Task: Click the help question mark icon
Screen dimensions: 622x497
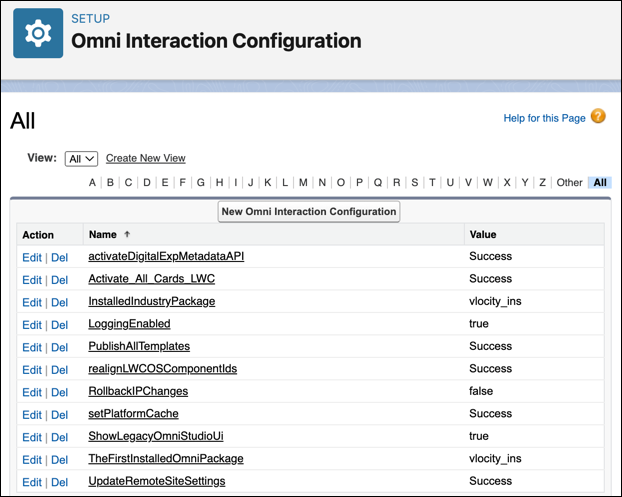Action: point(598,117)
